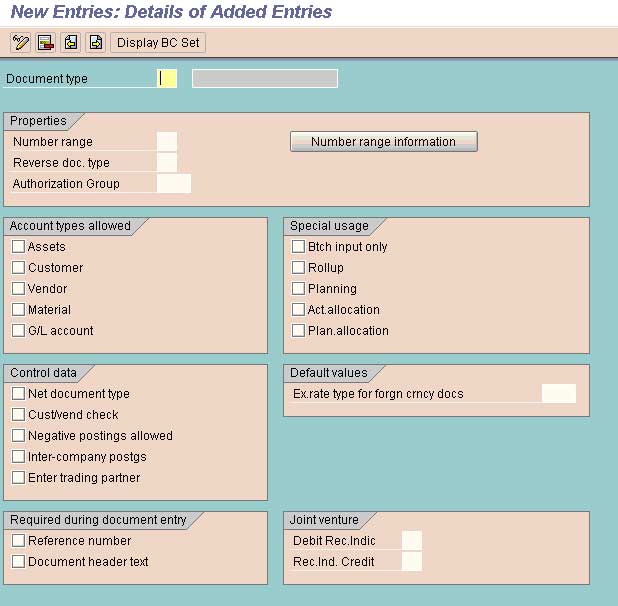
Task: Enable the G/L account checkbox
Action: (x=18, y=331)
